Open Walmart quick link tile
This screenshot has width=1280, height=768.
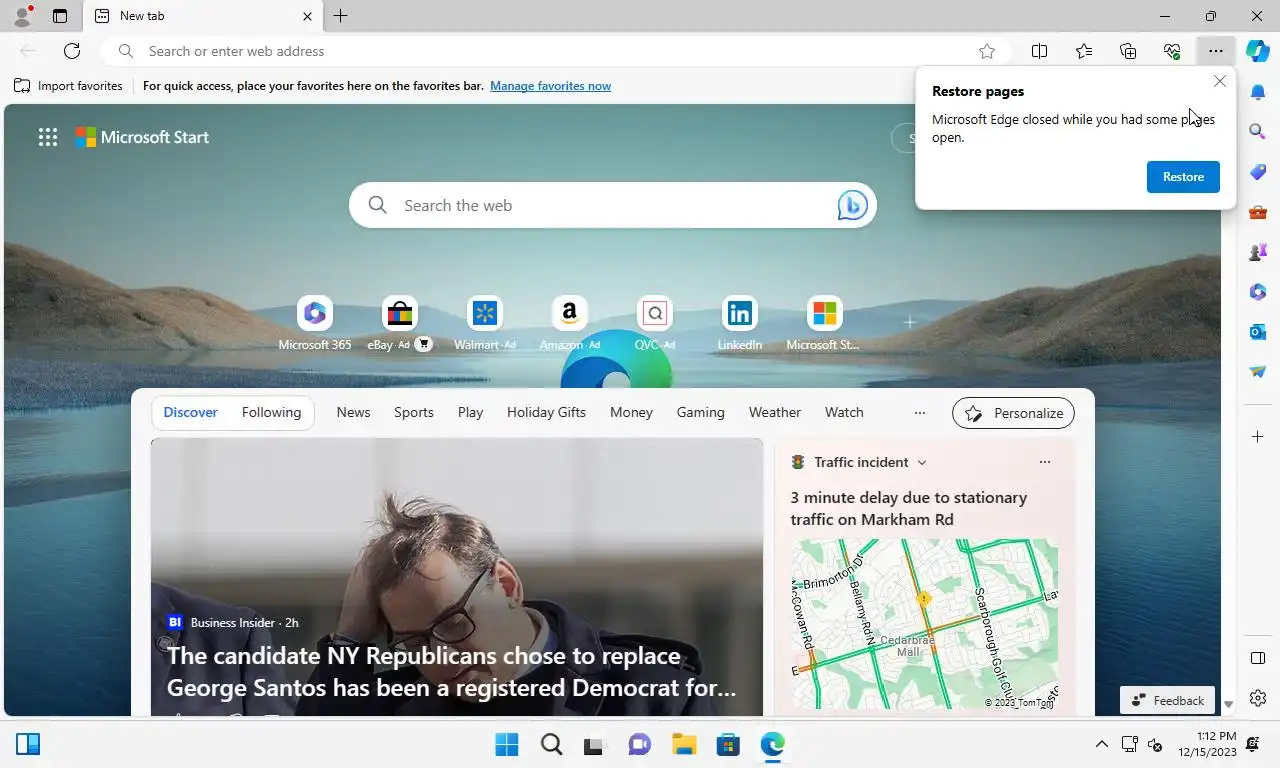(485, 323)
